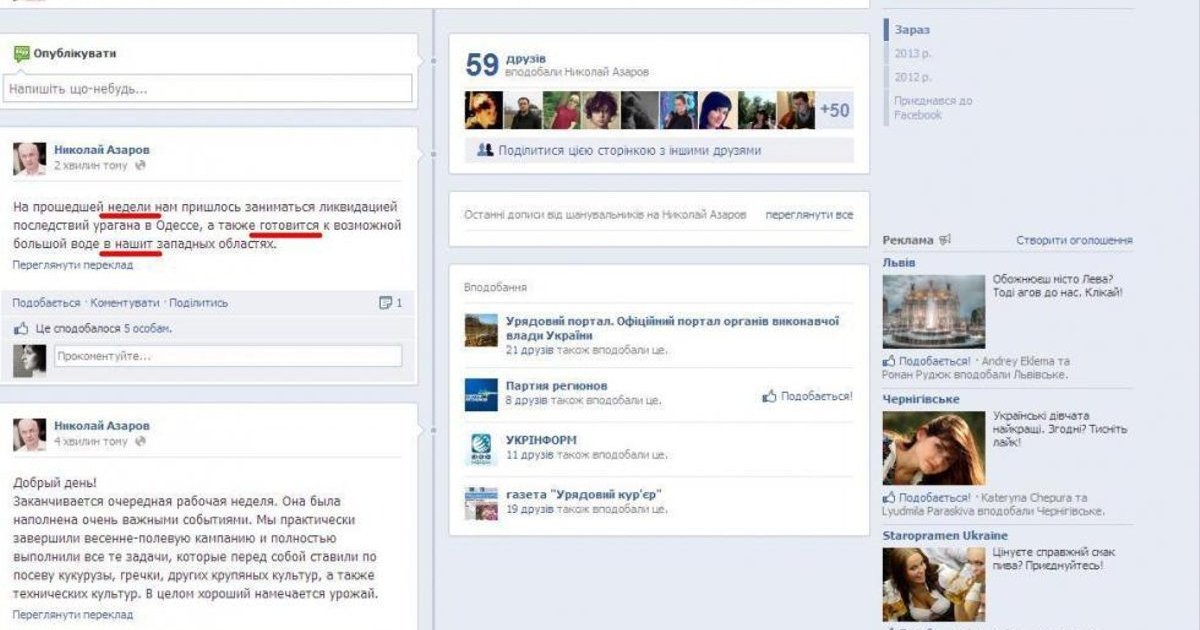The height and width of the screenshot is (630, 1200).
Task: Like the Партия регионов page
Action: tap(807, 396)
